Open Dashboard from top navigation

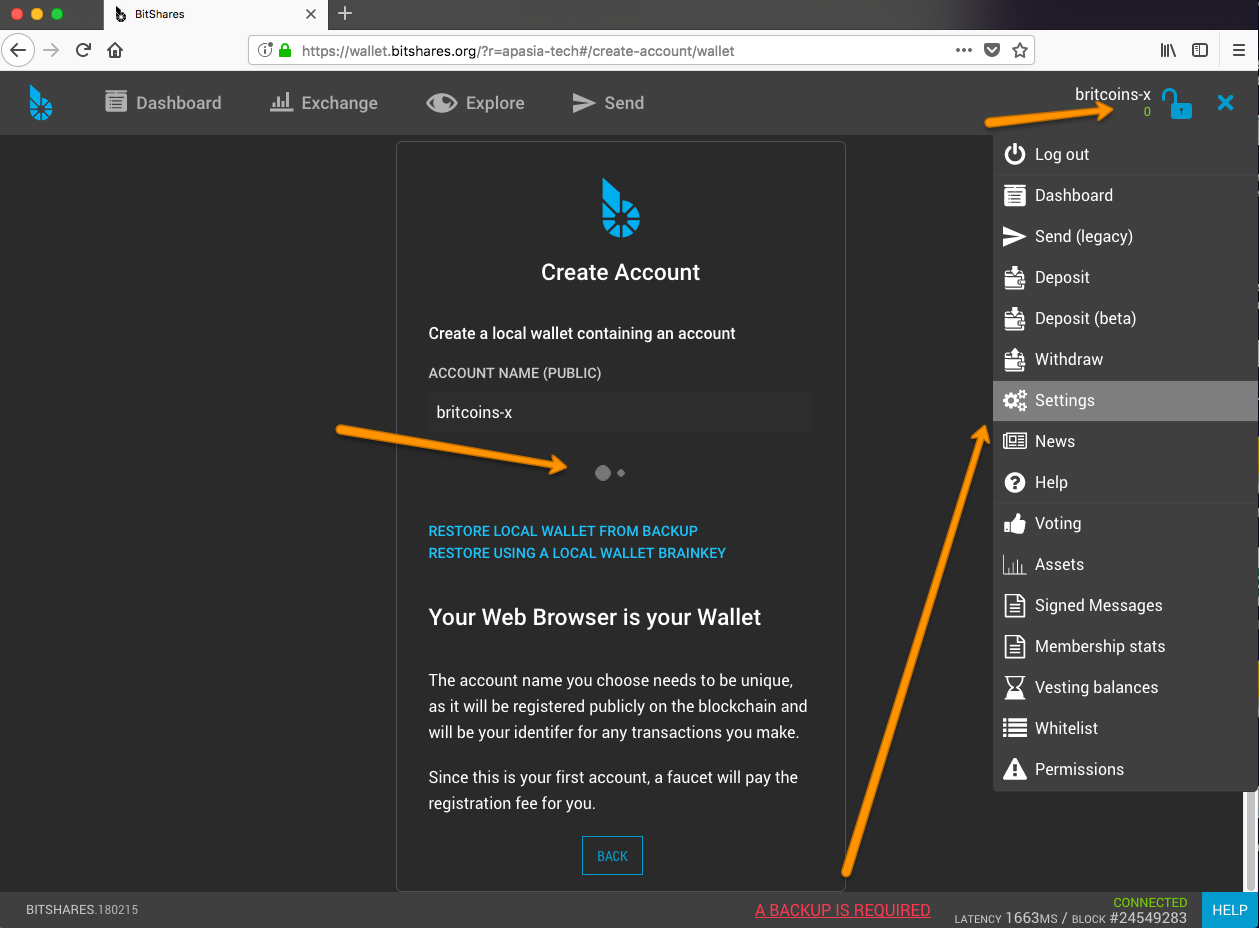[163, 103]
